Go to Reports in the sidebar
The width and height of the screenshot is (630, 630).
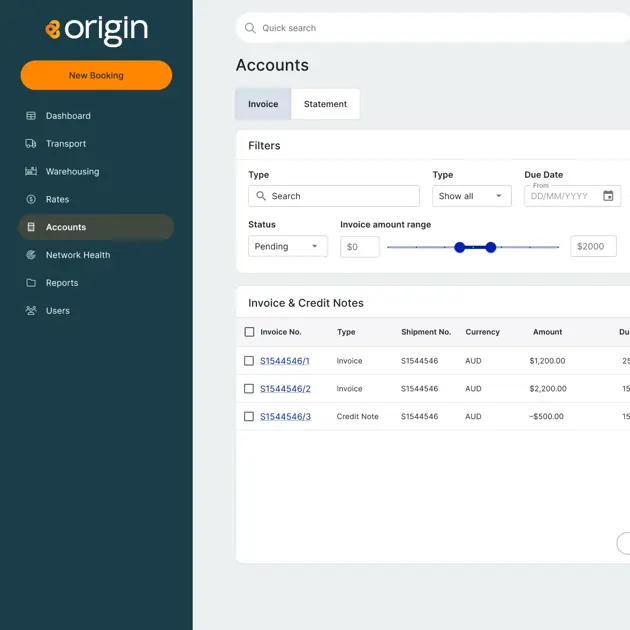coord(62,283)
